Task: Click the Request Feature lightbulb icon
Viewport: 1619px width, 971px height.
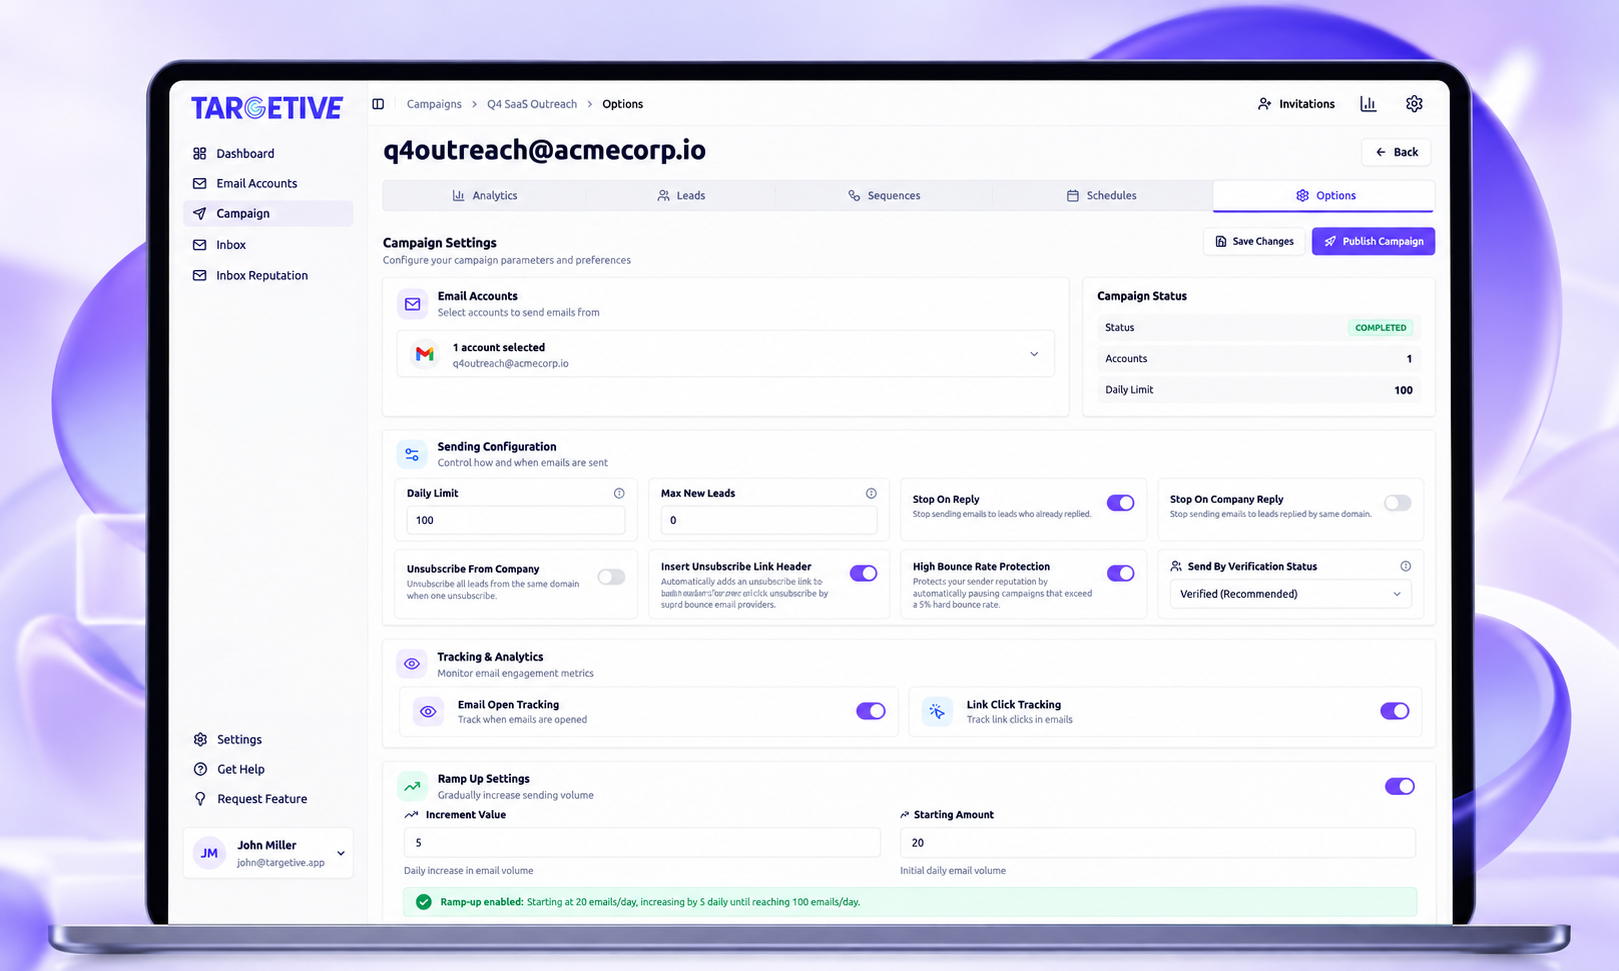Action: coord(200,799)
